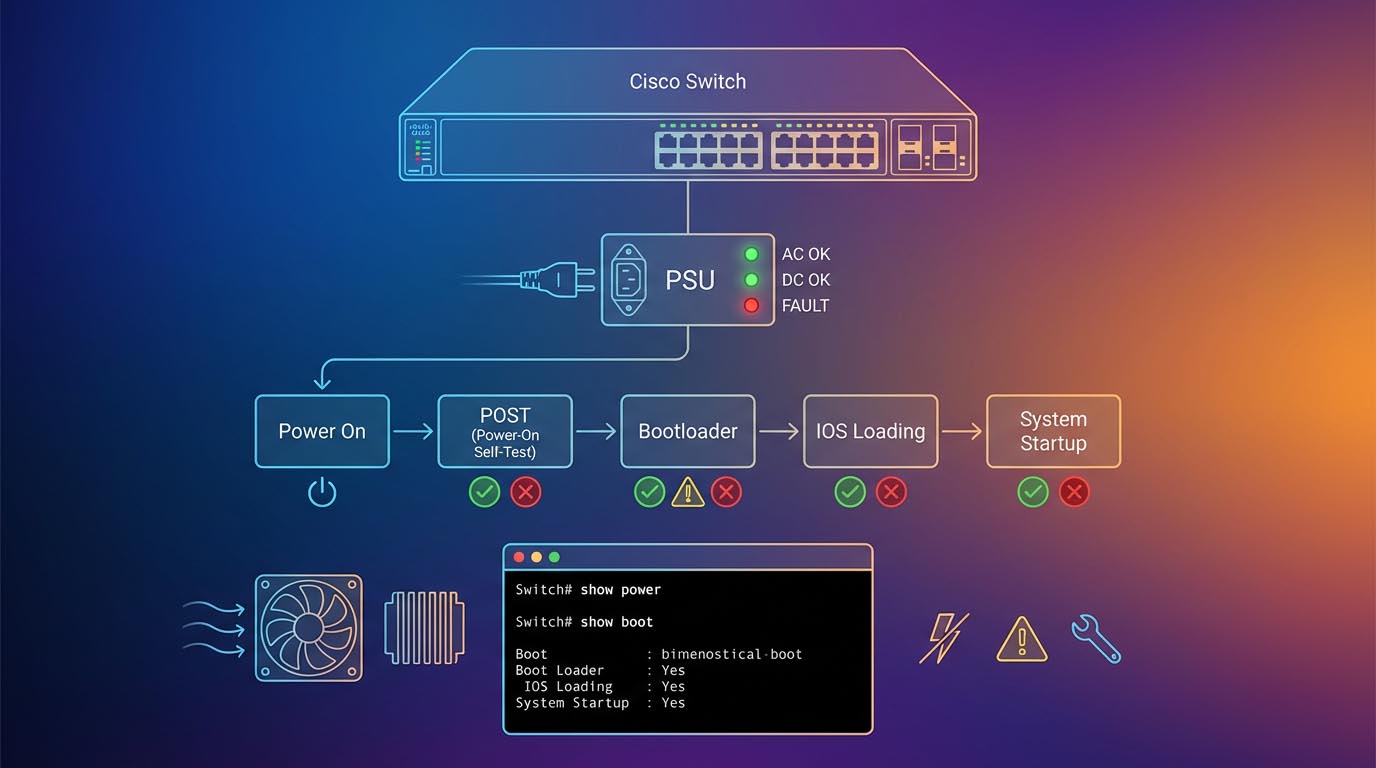Click the red FAULT indicator light
This screenshot has height=768, width=1376.
(752, 306)
